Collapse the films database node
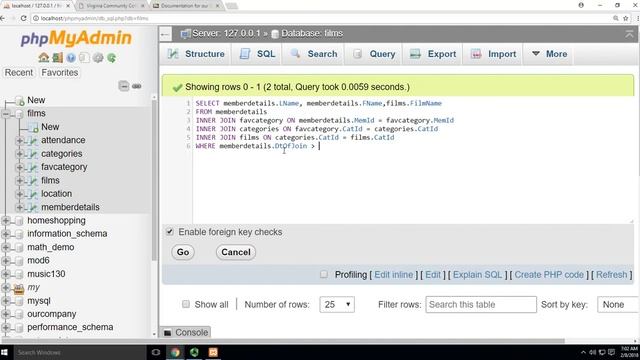640x360 pixels. pos(6,114)
